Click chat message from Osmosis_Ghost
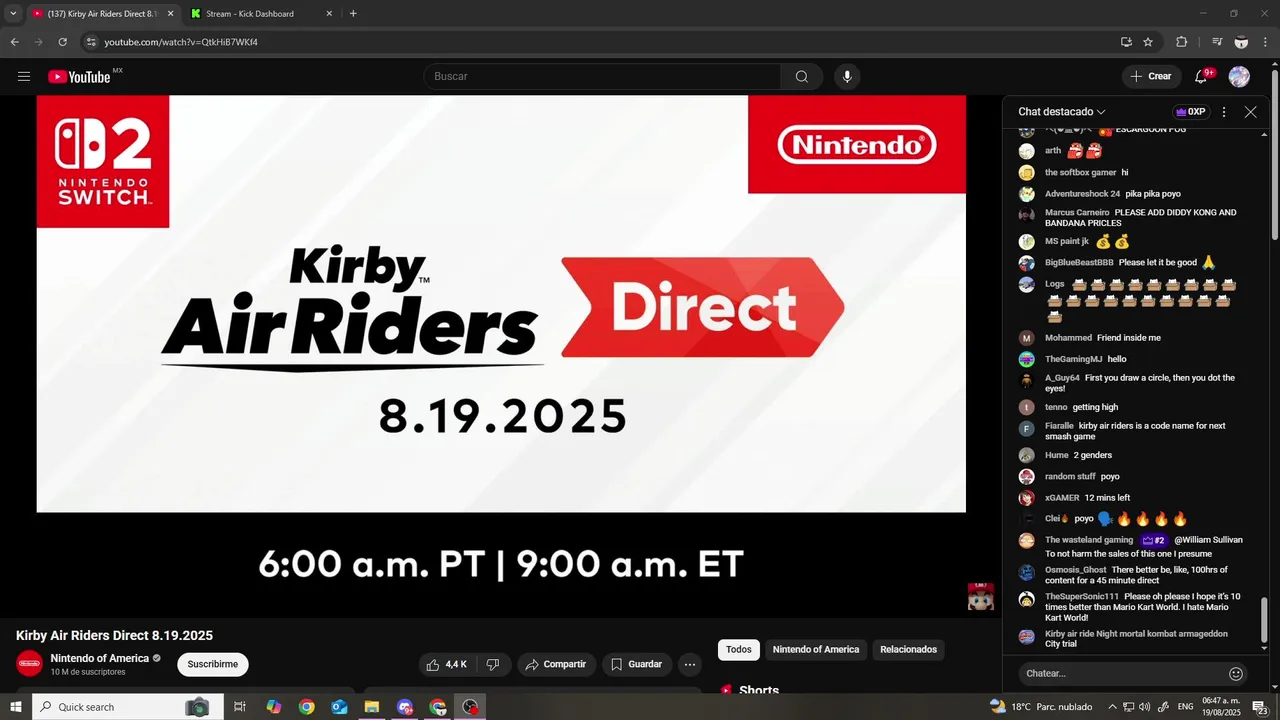The image size is (1280, 720). pyautogui.click(x=1142, y=575)
